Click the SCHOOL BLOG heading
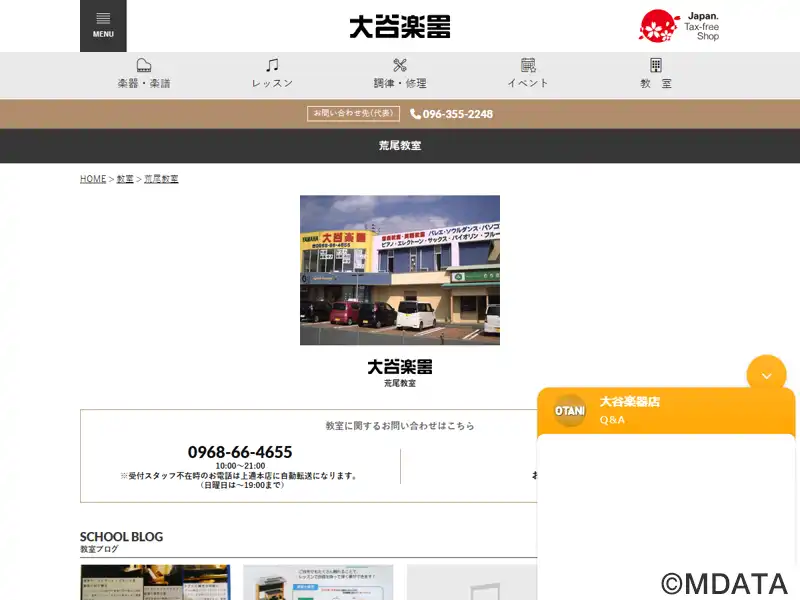The width and height of the screenshot is (800, 600). click(x=121, y=537)
